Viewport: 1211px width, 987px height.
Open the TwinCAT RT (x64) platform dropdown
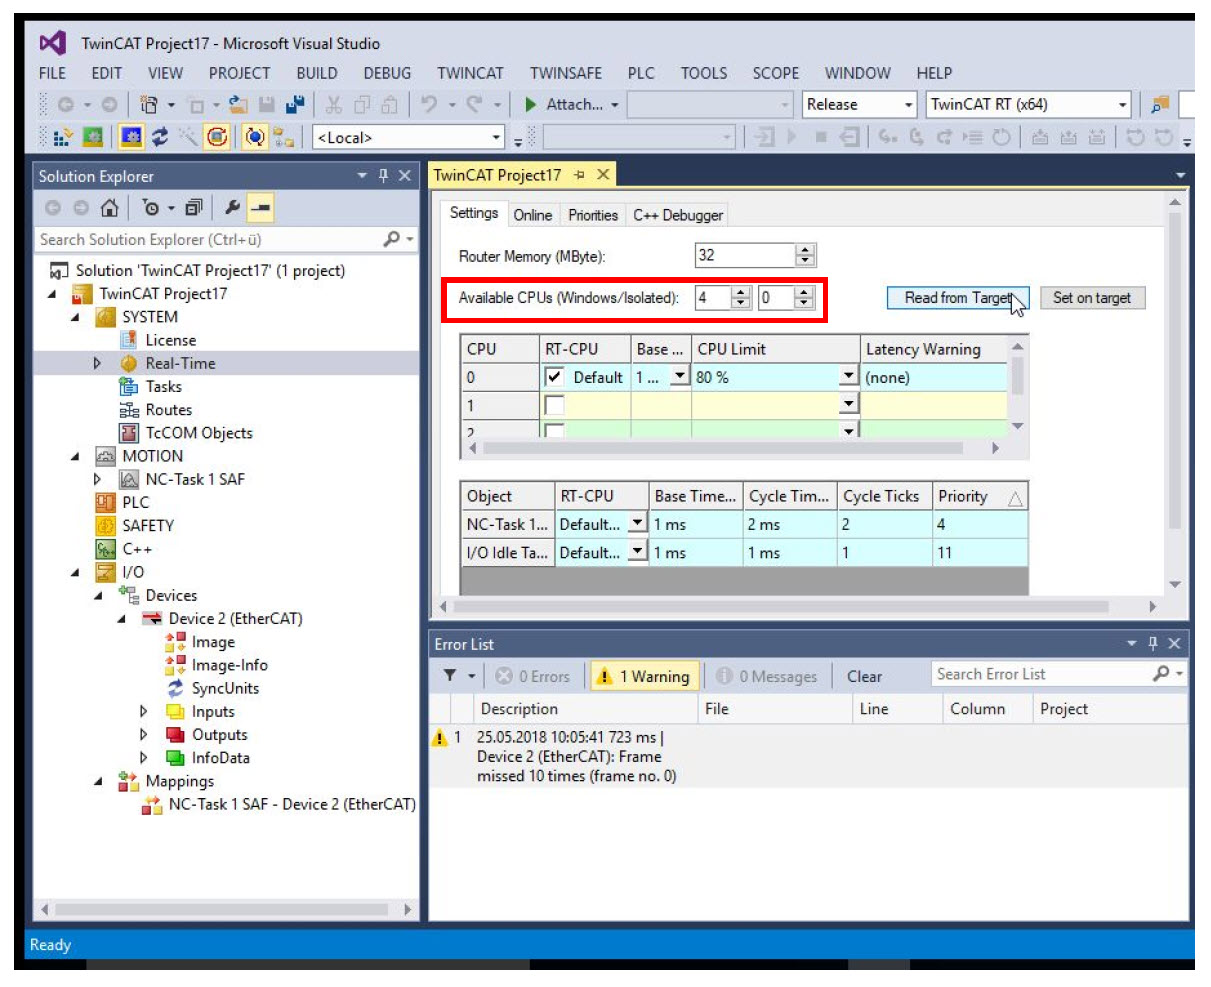point(1122,105)
